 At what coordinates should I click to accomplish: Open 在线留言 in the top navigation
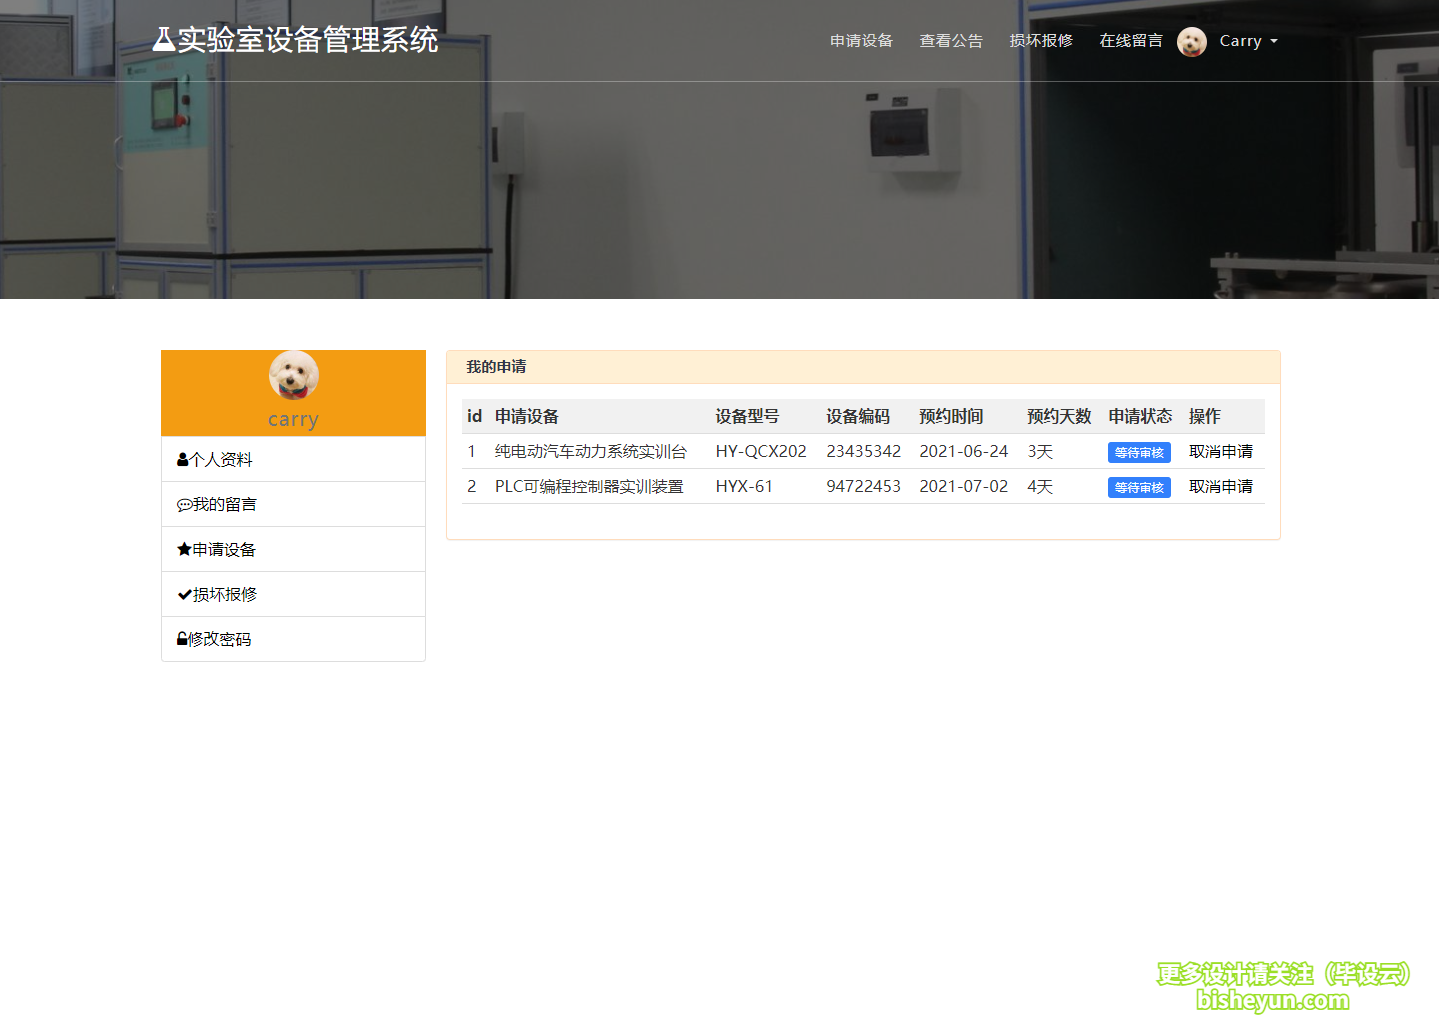[x=1130, y=41]
